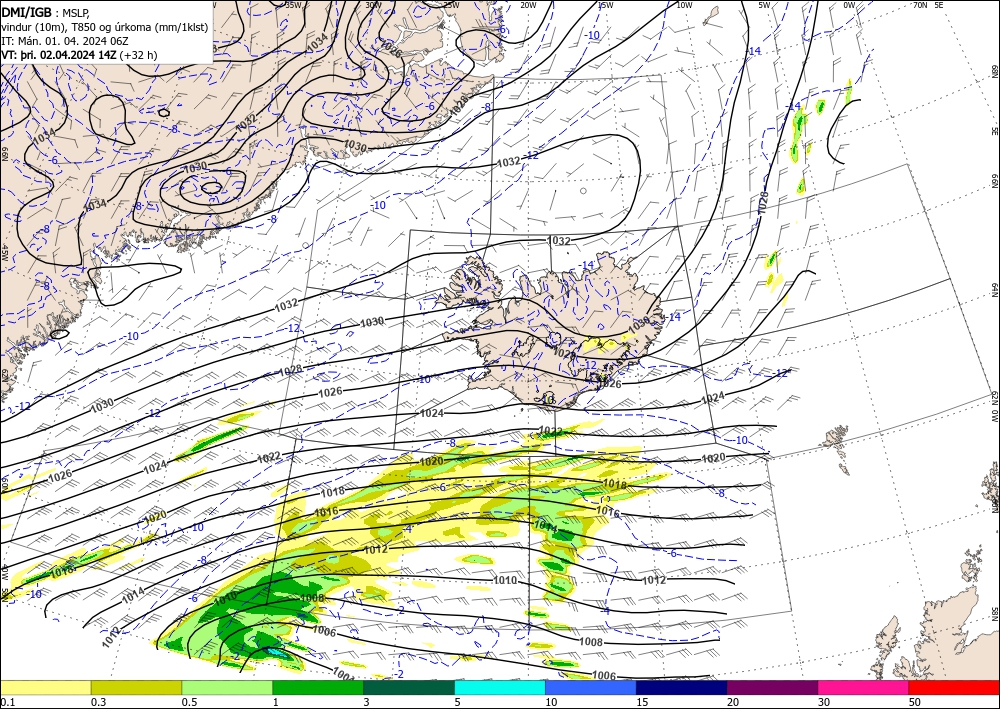The width and height of the screenshot is (1000, 709).
Task: Click the 'VT: þri. 02.04.2024 14Z (+32 h)' line
Action: point(79,55)
